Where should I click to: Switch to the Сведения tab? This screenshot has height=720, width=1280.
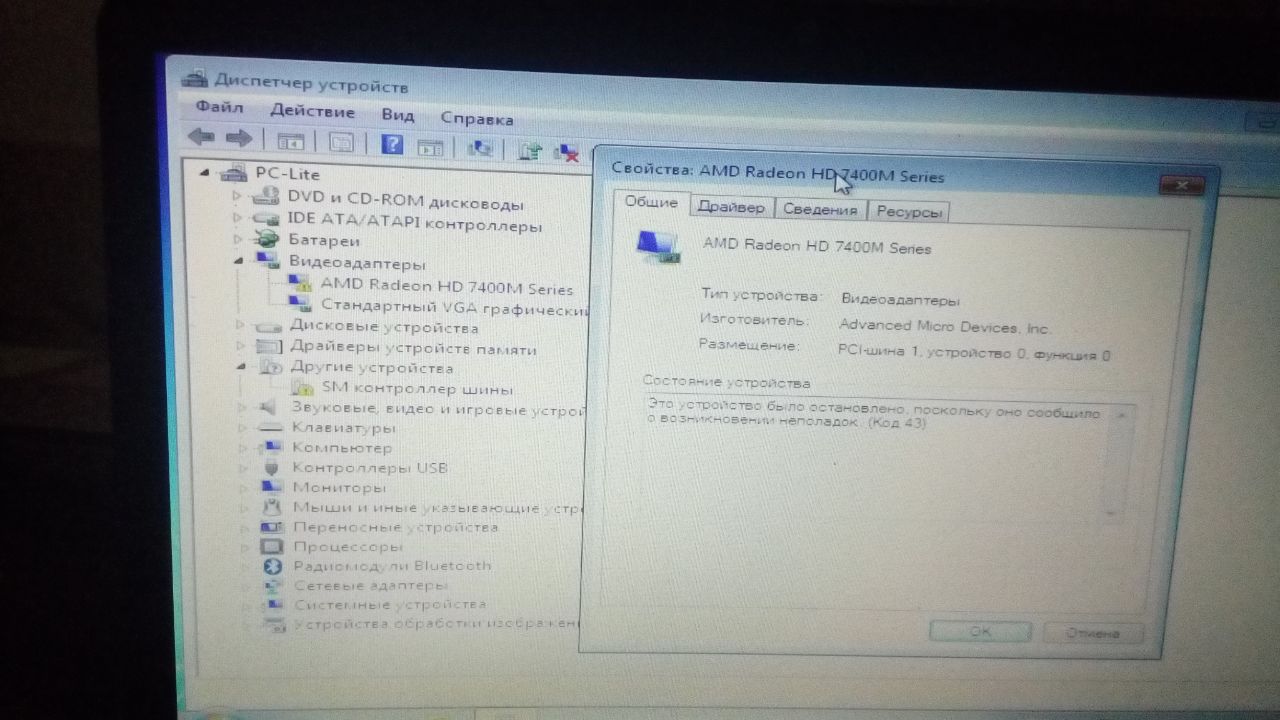pos(819,210)
